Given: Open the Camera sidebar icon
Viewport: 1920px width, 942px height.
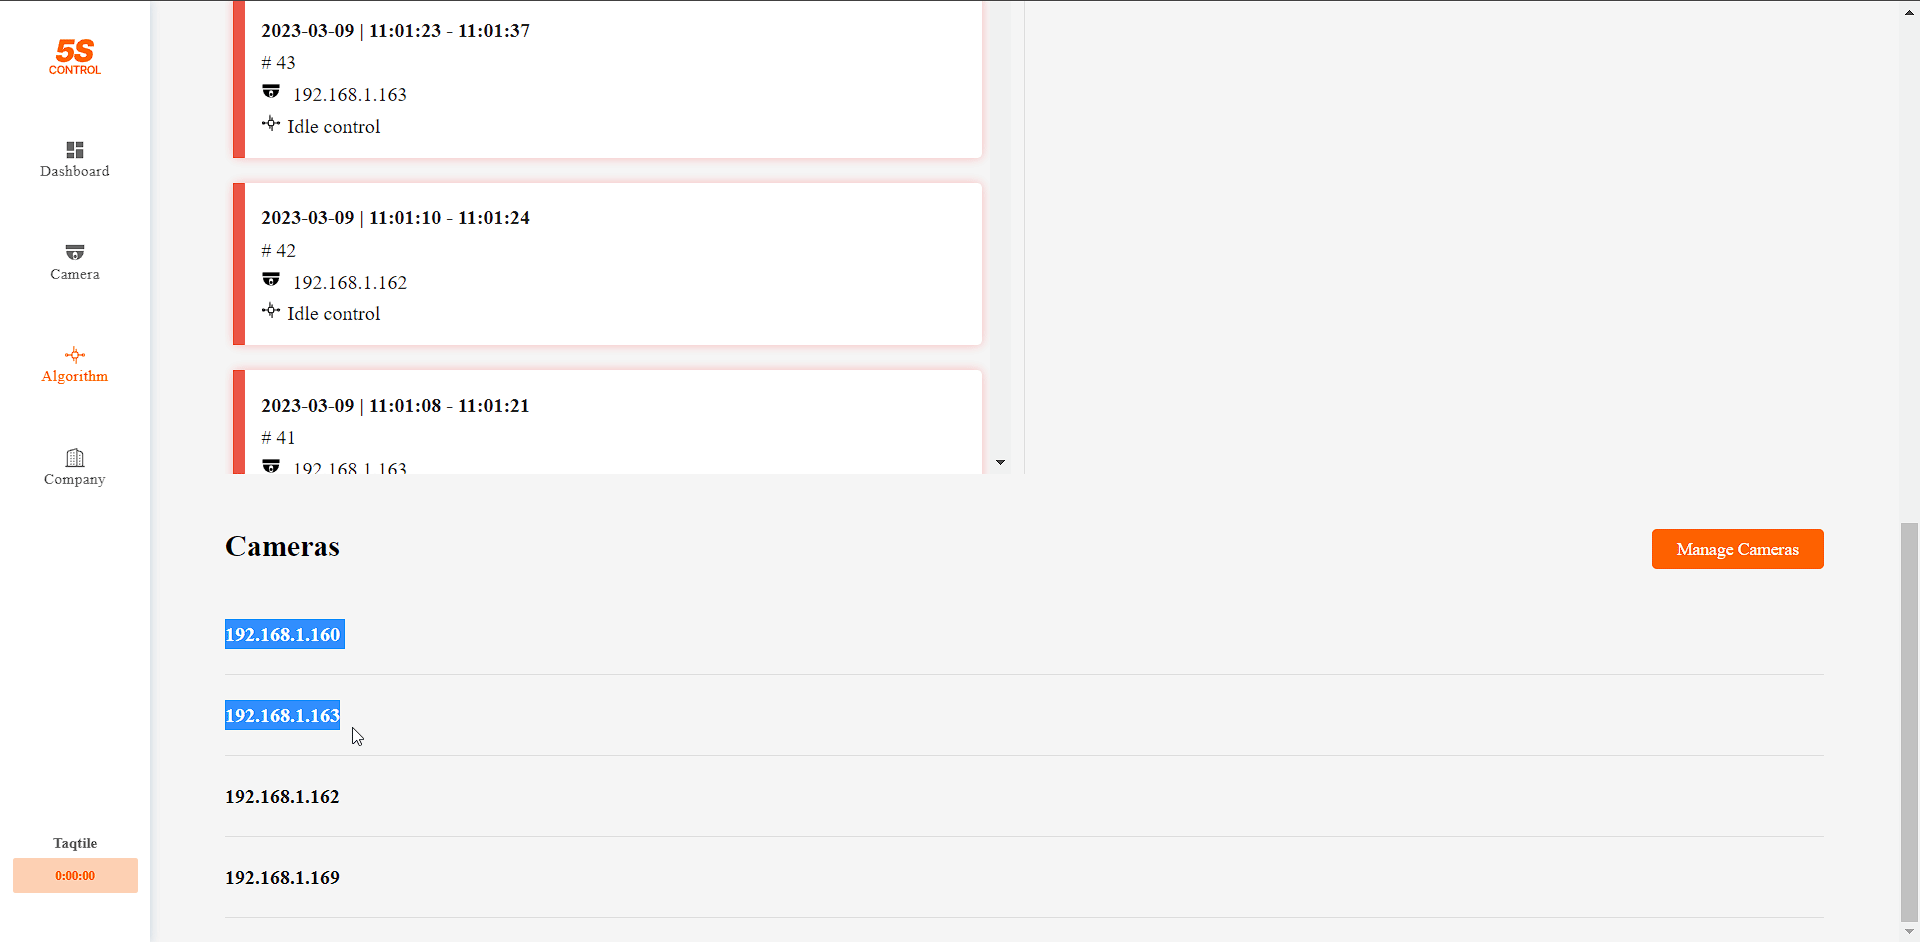Looking at the screenshot, I should pyautogui.click(x=75, y=252).
